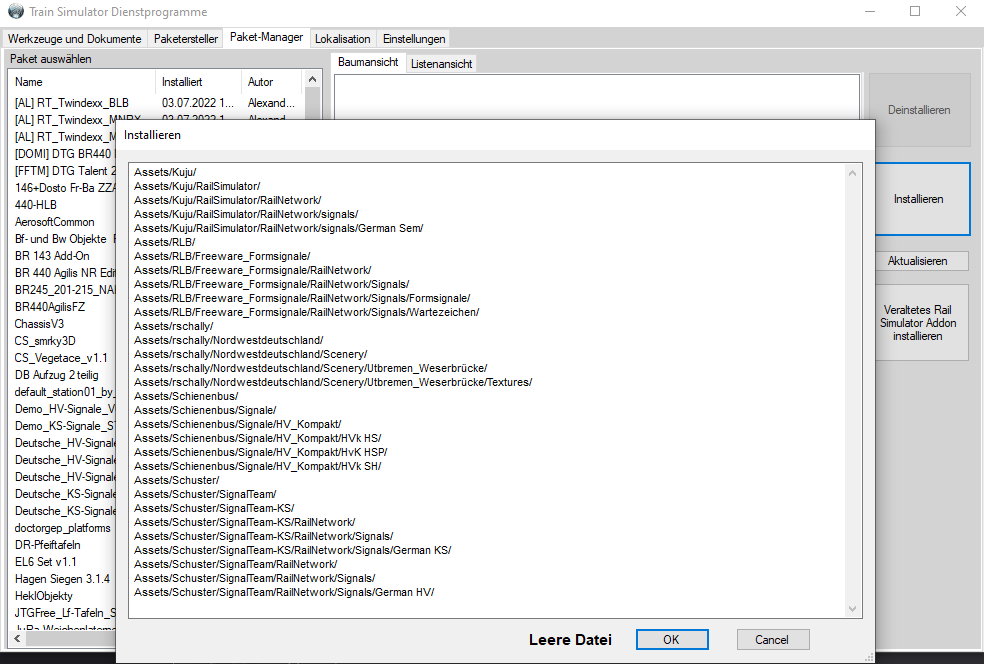Confirm installation with OK button
The height and width of the screenshot is (664, 984).
coord(671,640)
